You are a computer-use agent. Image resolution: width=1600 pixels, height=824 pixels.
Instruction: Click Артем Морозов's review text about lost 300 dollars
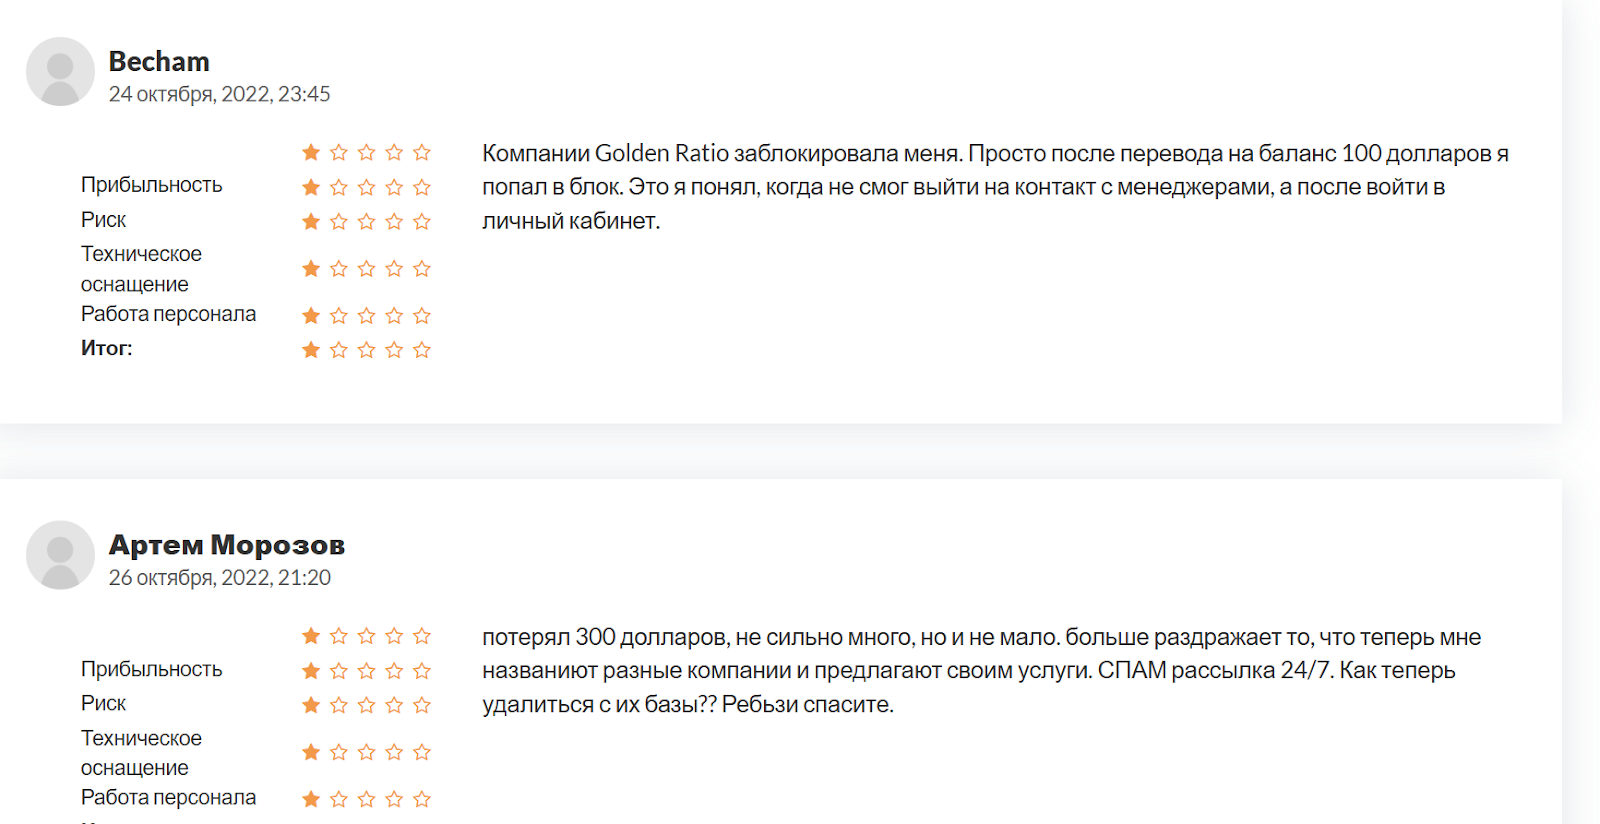980,670
